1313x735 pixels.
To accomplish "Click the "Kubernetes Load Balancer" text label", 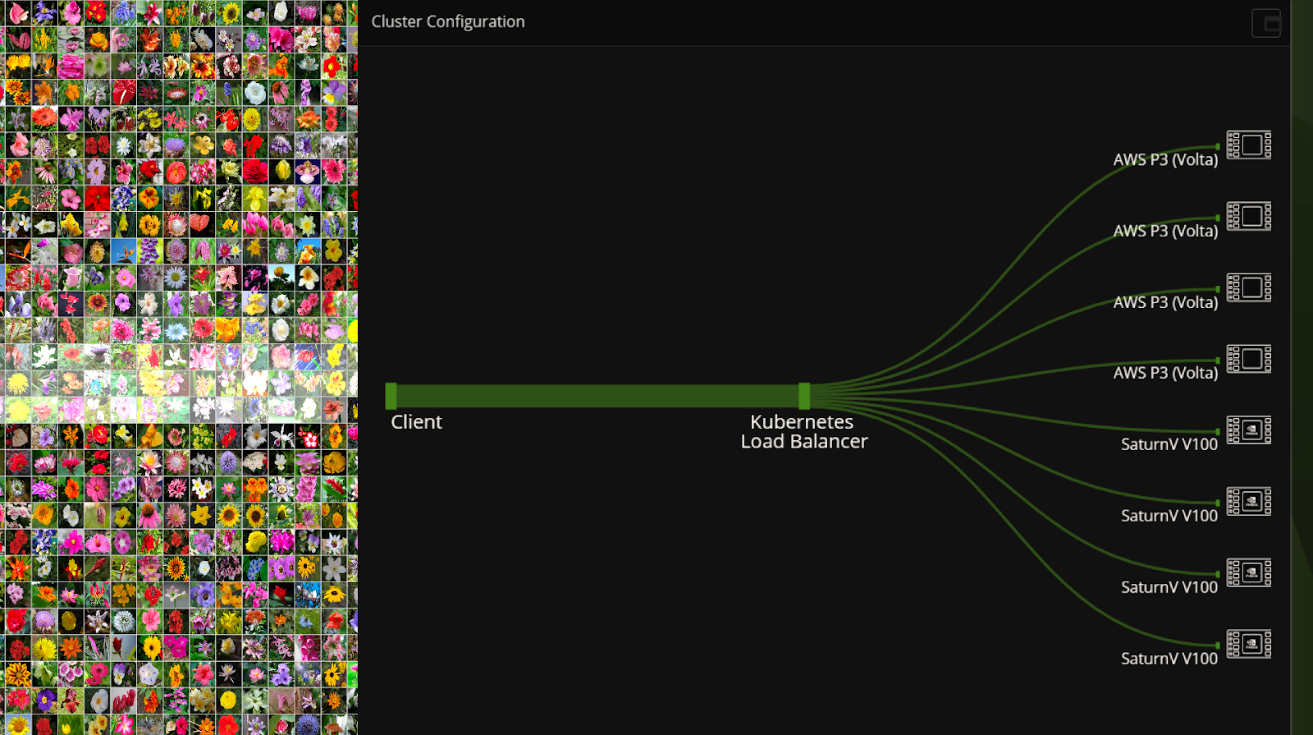I will [804, 432].
